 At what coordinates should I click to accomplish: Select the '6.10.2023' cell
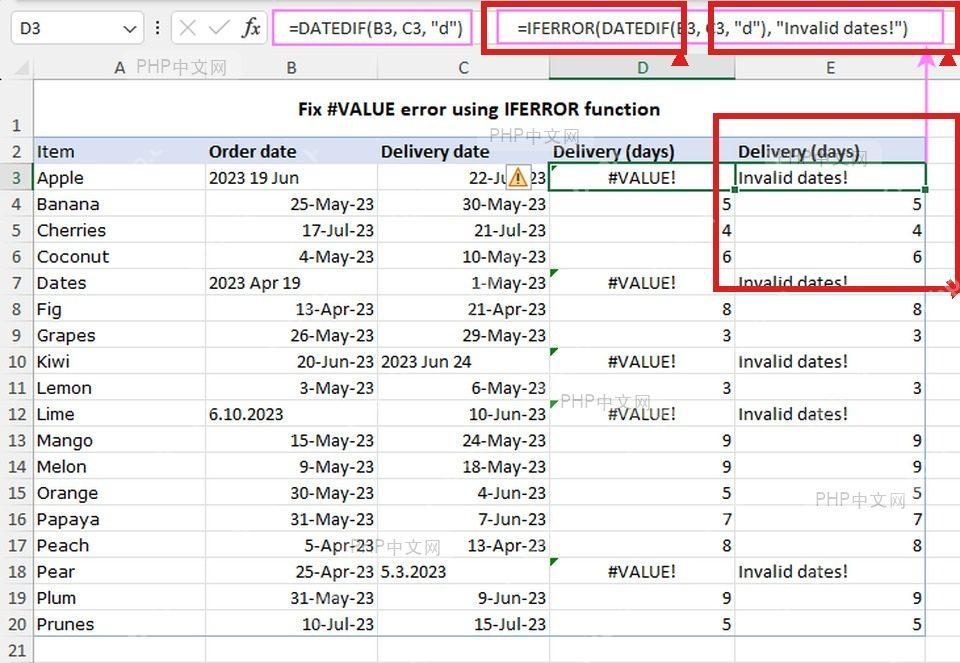tap(291, 414)
